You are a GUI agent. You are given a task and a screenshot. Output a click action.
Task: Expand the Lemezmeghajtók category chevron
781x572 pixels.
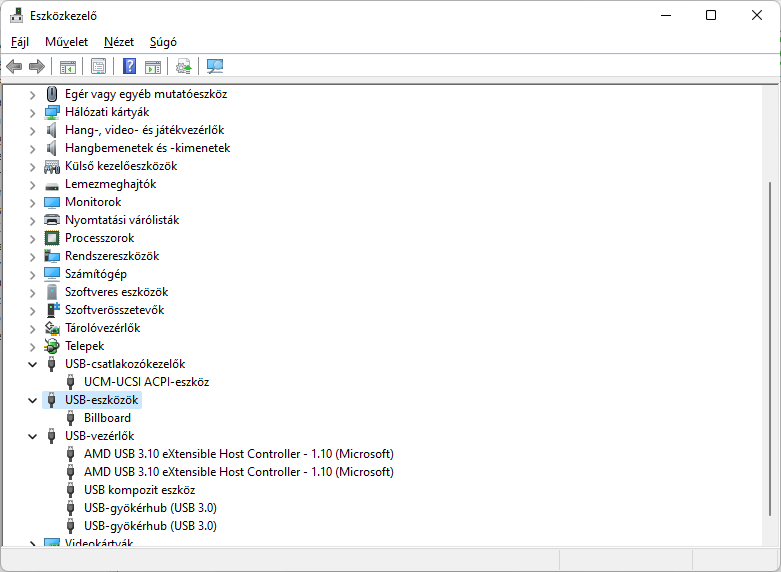pos(32,185)
